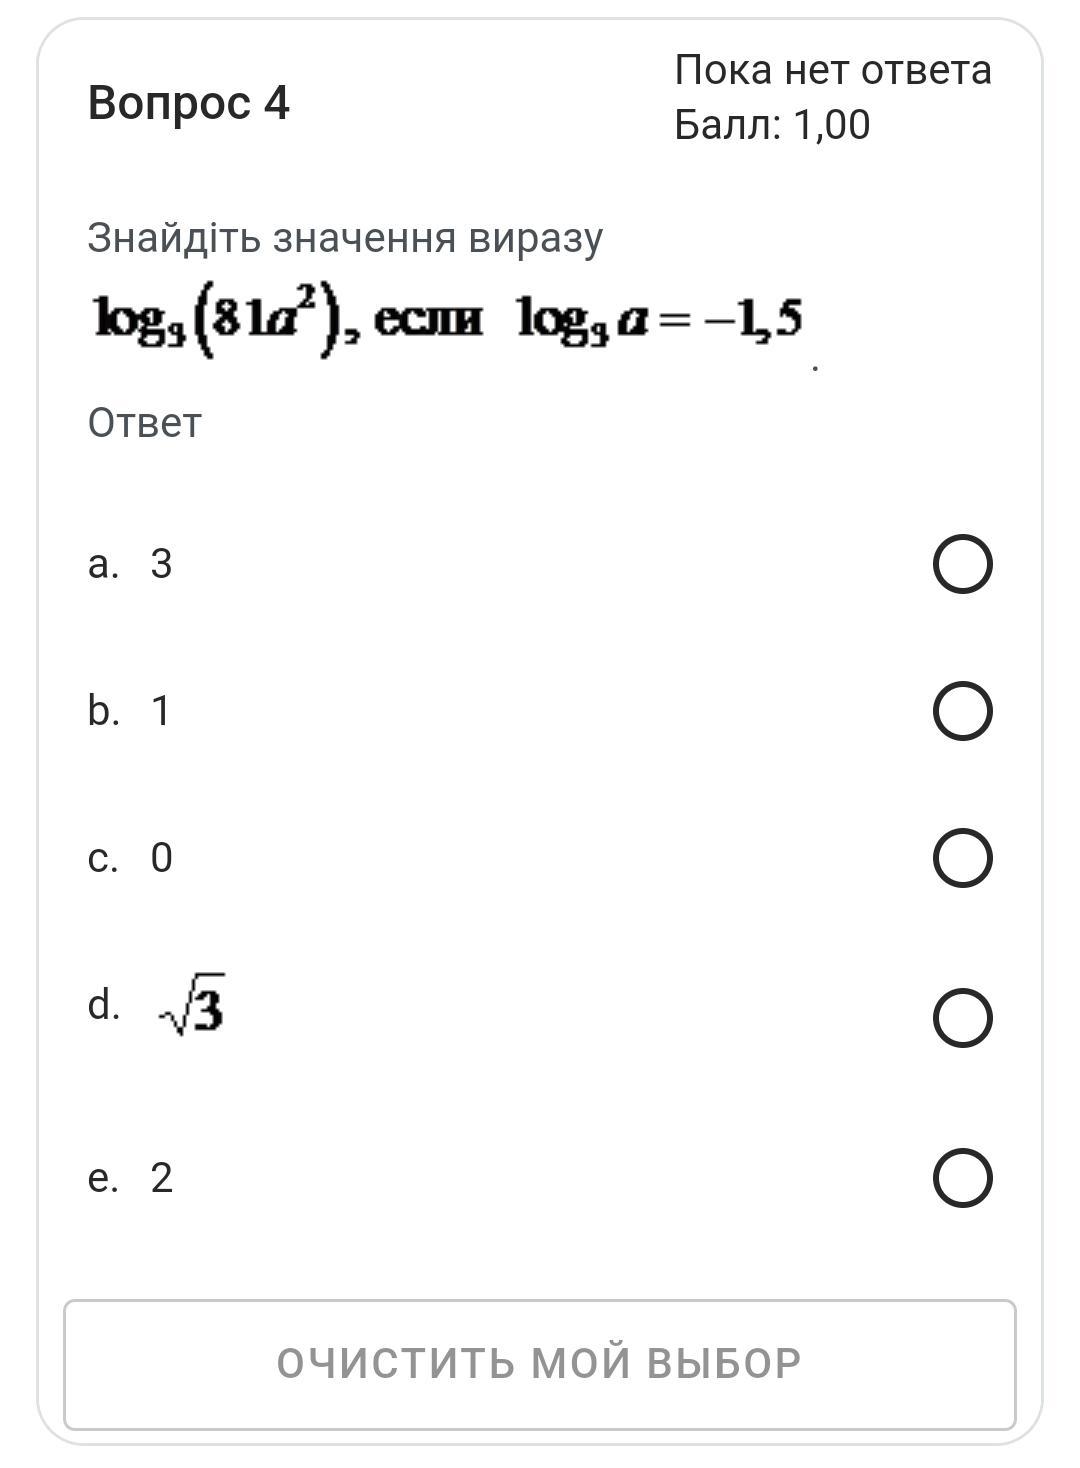Viewport: 1080px width, 1468px height.
Task: Click the 'e. 2' answer label
Action: [x=130, y=1177]
